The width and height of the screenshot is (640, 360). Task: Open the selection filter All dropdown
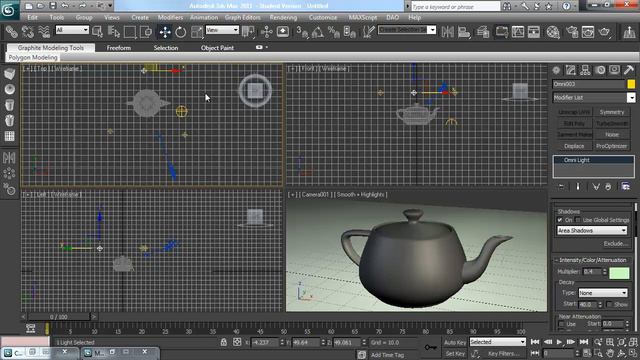click(x=72, y=30)
